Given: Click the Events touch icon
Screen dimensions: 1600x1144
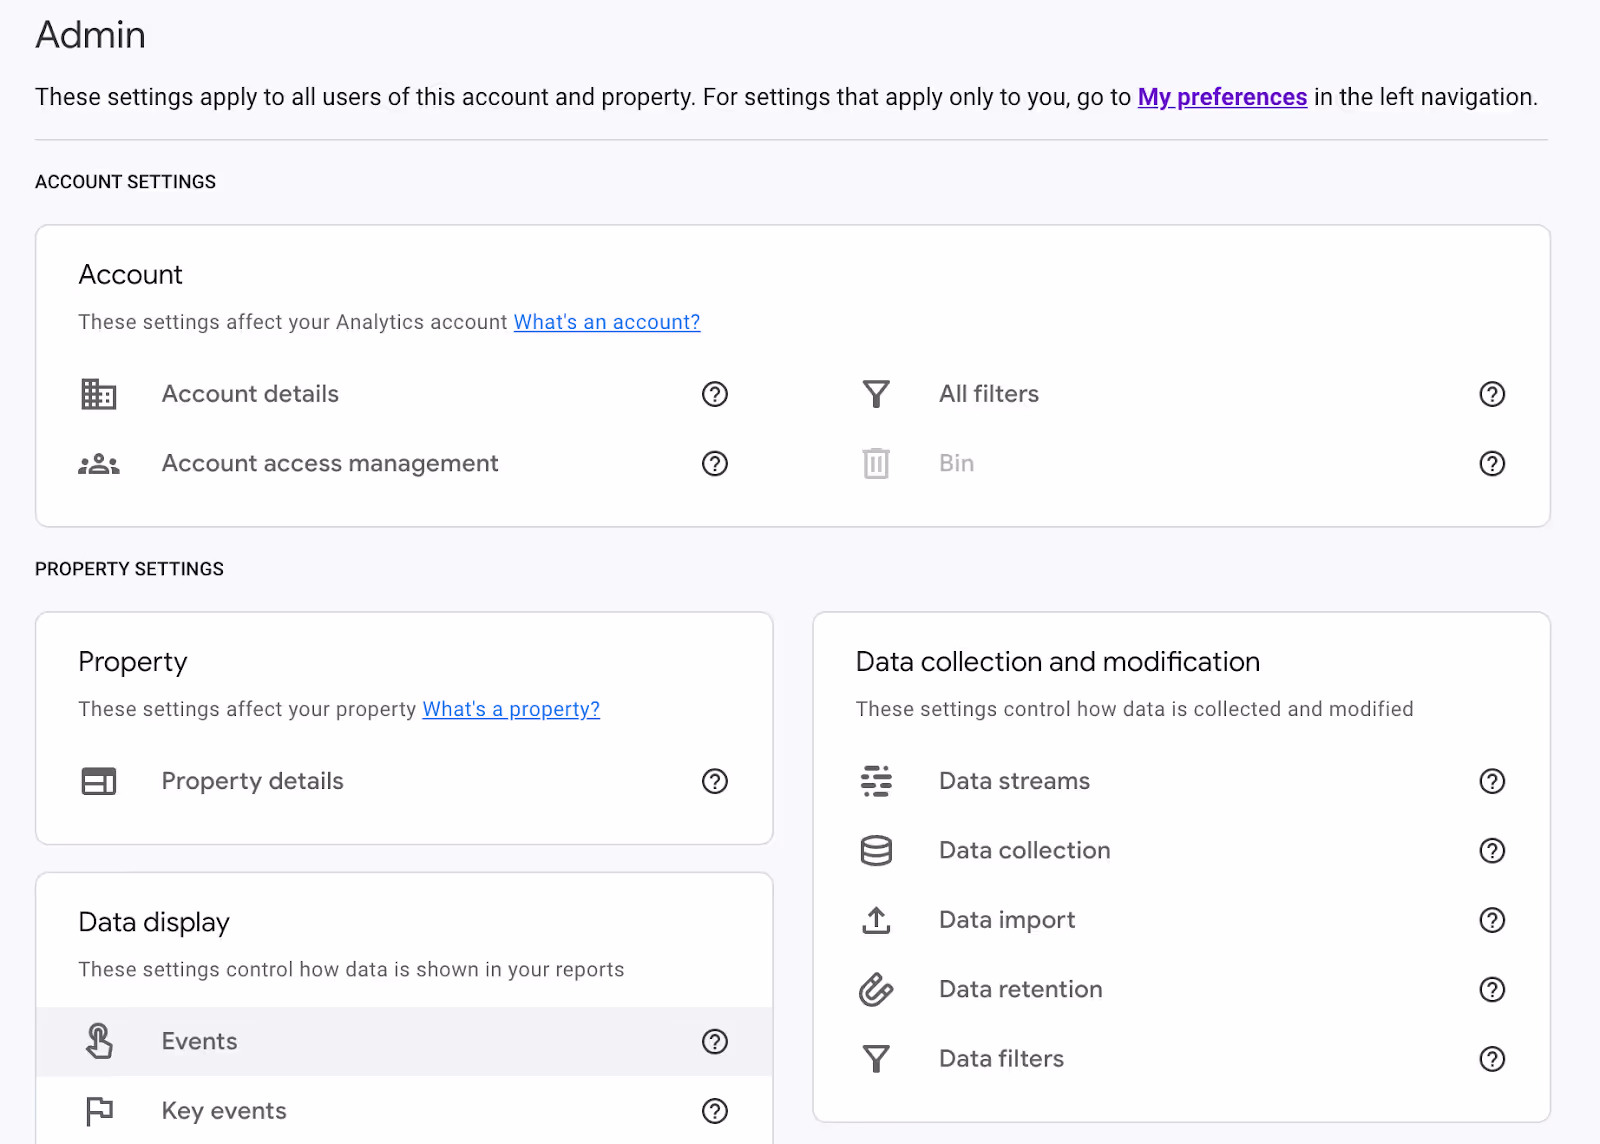Looking at the screenshot, I should [x=98, y=1041].
